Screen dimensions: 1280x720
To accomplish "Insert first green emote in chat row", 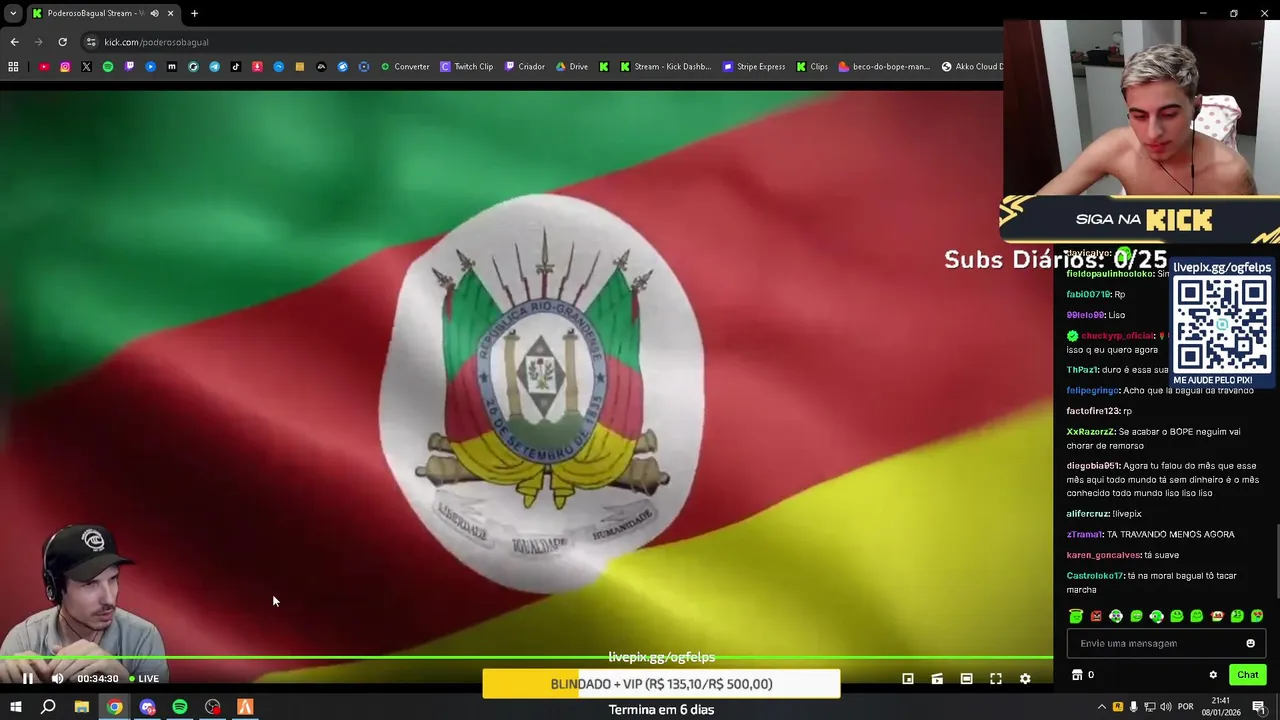I will tap(1076, 616).
